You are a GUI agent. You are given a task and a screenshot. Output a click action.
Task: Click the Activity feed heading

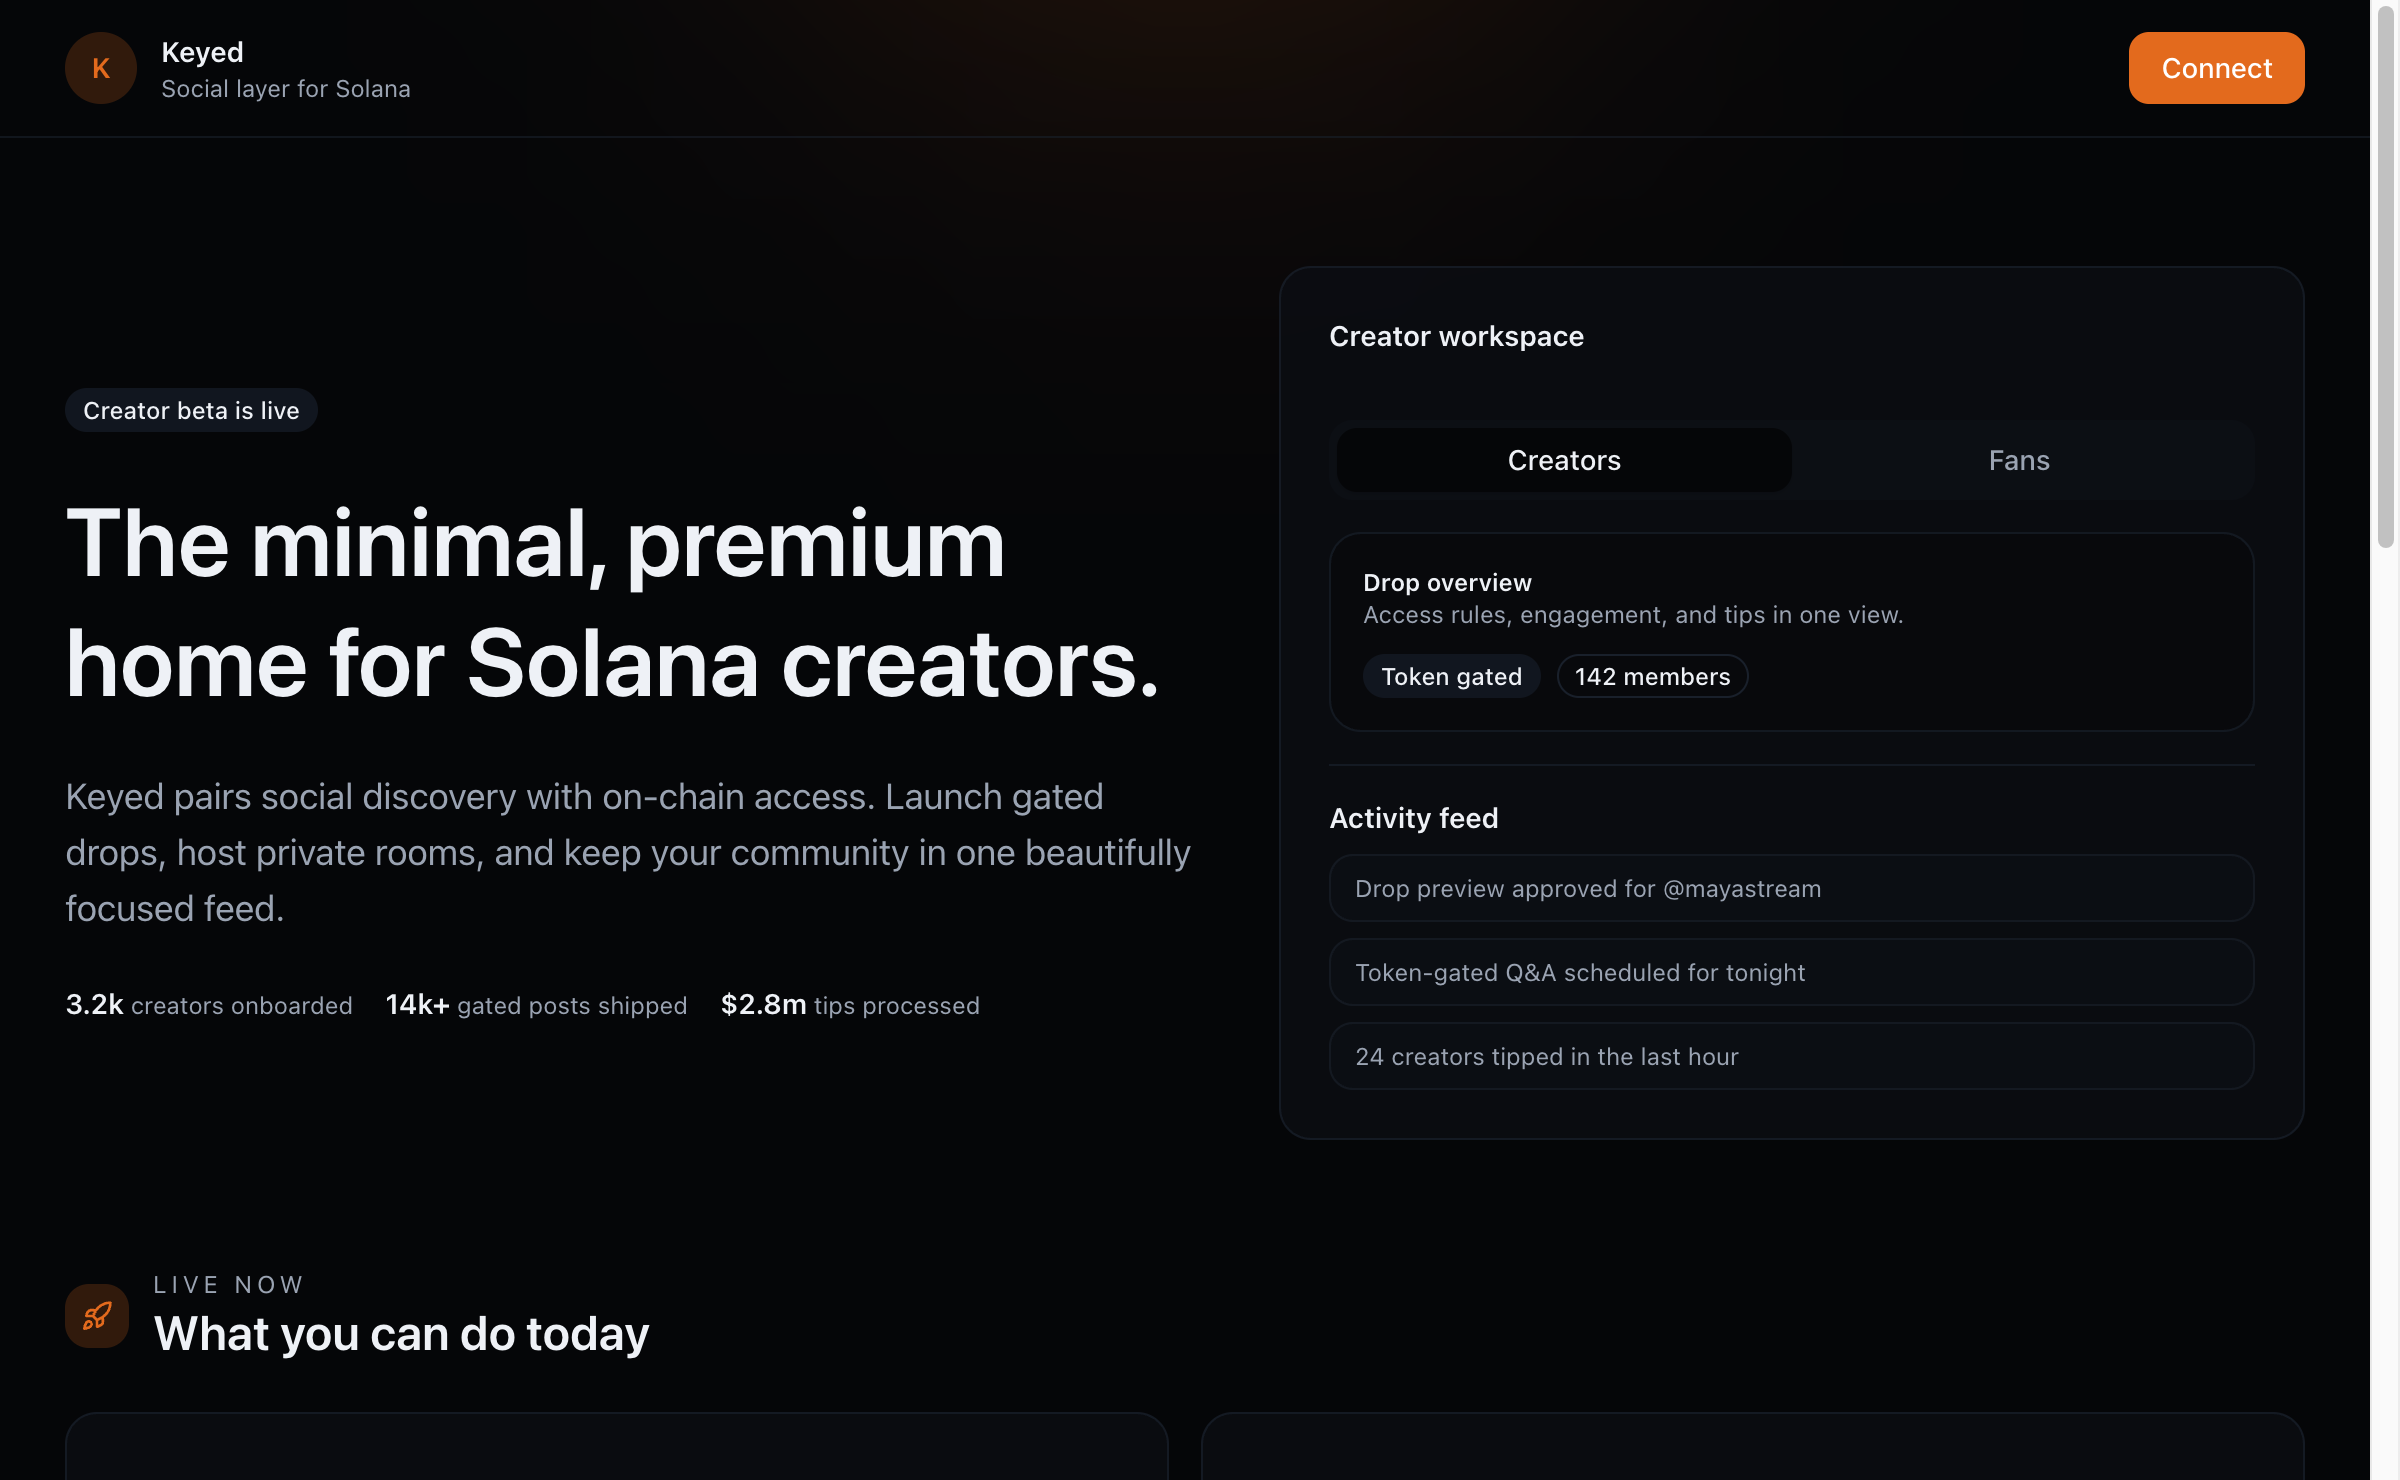coord(1413,818)
